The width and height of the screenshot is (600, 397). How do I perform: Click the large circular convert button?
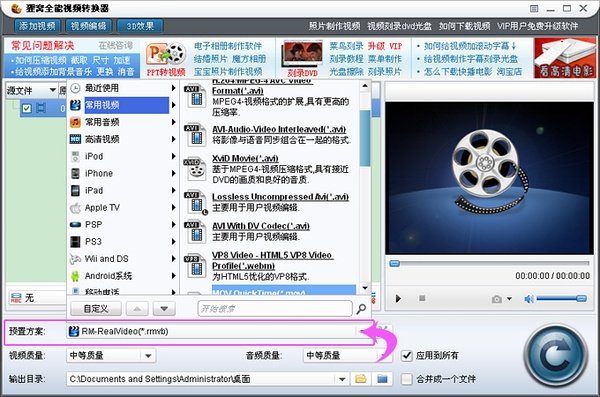click(556, 355)
